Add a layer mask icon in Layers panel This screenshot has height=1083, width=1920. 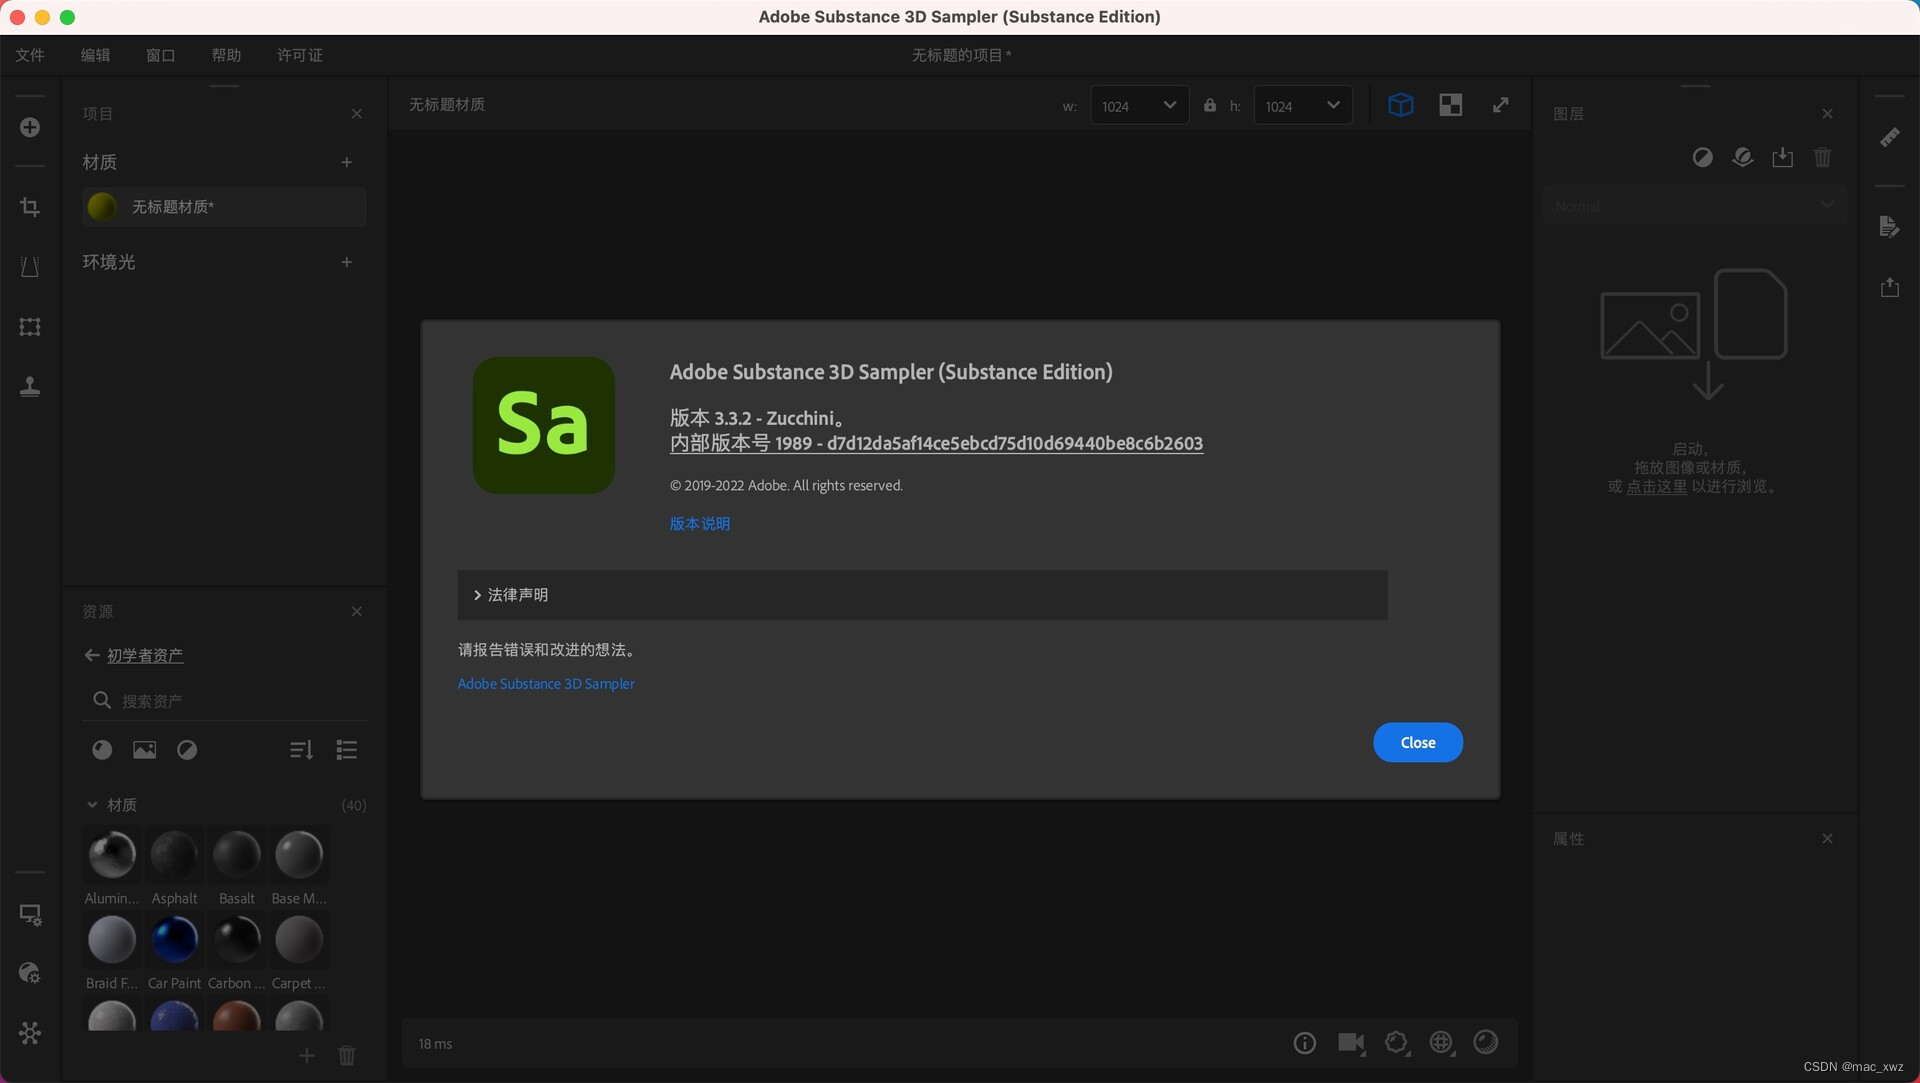(1743, 157)
